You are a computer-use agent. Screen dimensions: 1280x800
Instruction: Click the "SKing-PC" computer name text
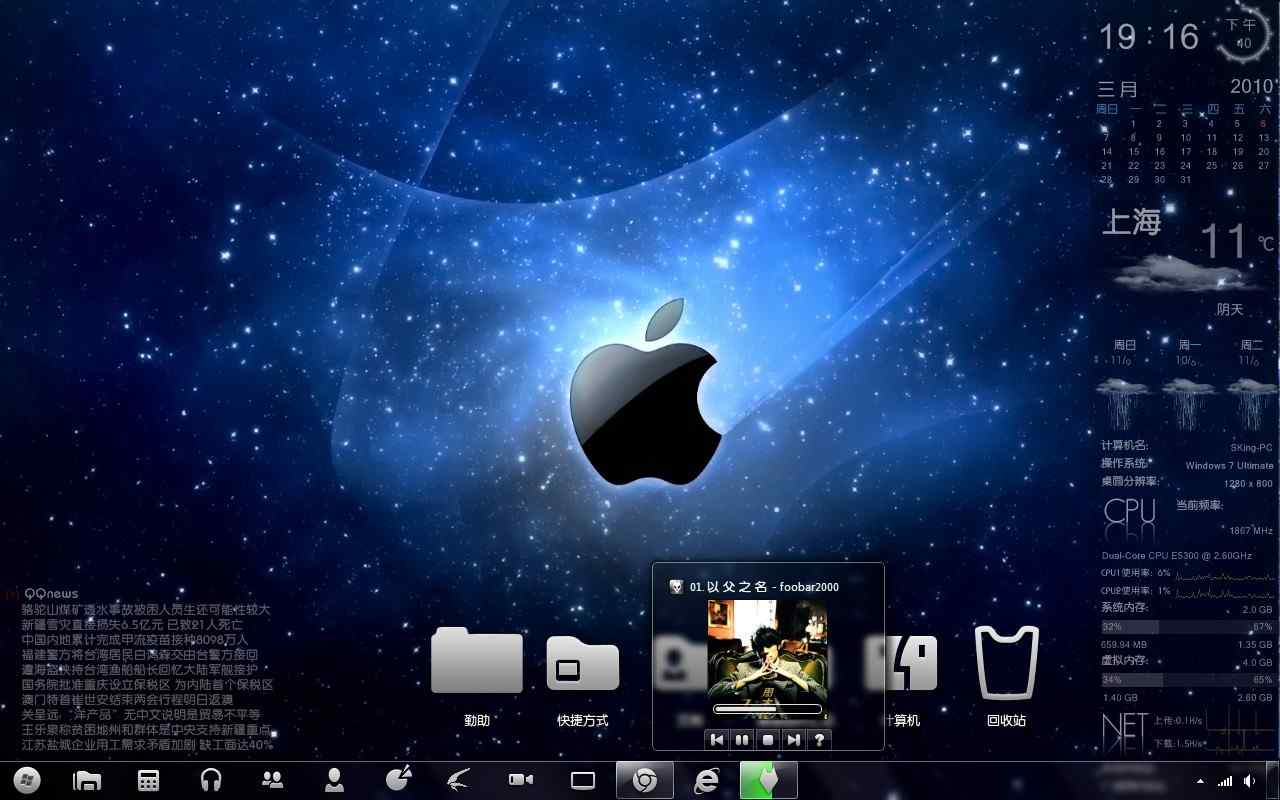pyautogui.click(x=1251, y=448)
